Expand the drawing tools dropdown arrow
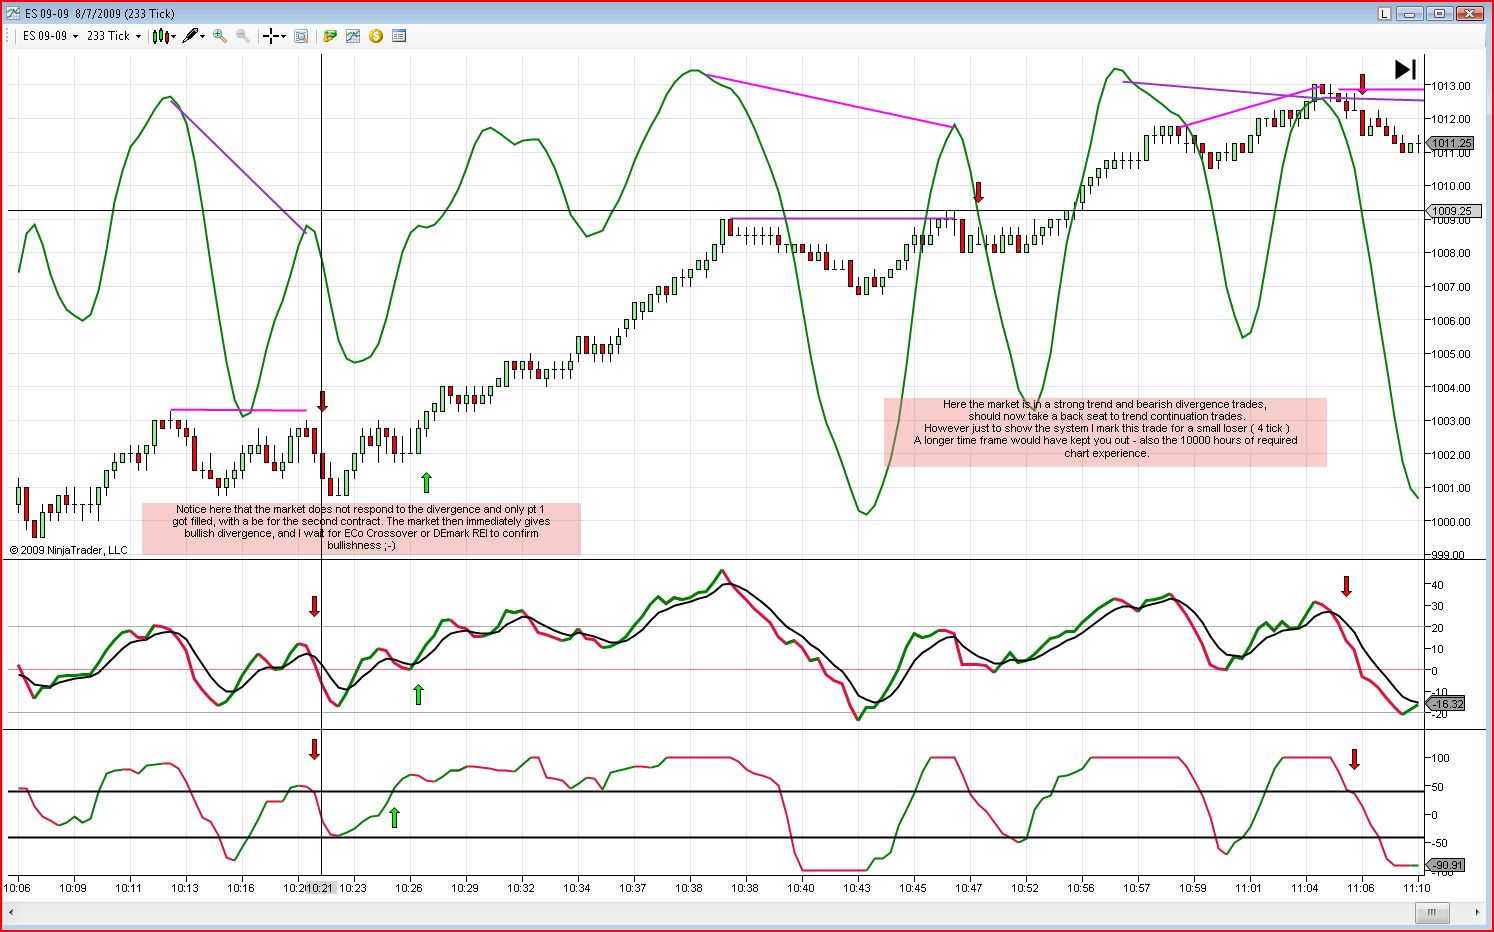 pos(203,36)
